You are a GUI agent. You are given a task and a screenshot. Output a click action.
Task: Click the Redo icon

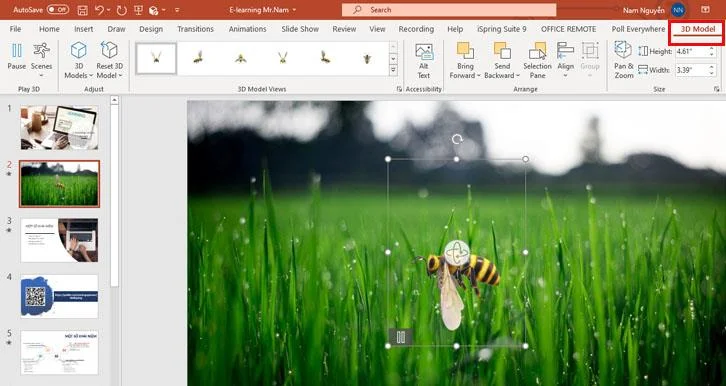[x=121, y=10]
